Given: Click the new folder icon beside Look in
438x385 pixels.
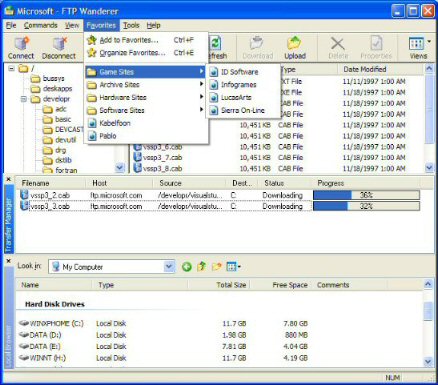Looking at the screenshot, I should pos(217,267).
